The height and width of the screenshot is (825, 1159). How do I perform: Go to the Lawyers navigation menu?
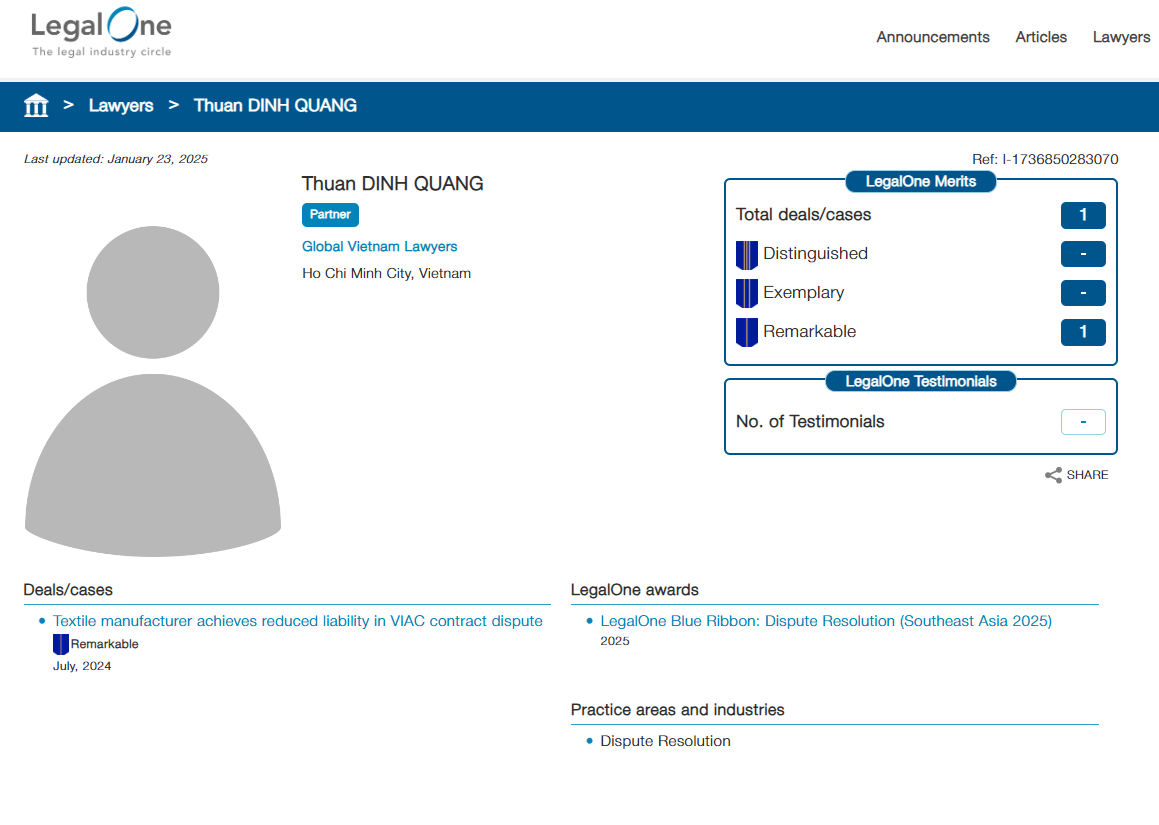[1121, 37]
